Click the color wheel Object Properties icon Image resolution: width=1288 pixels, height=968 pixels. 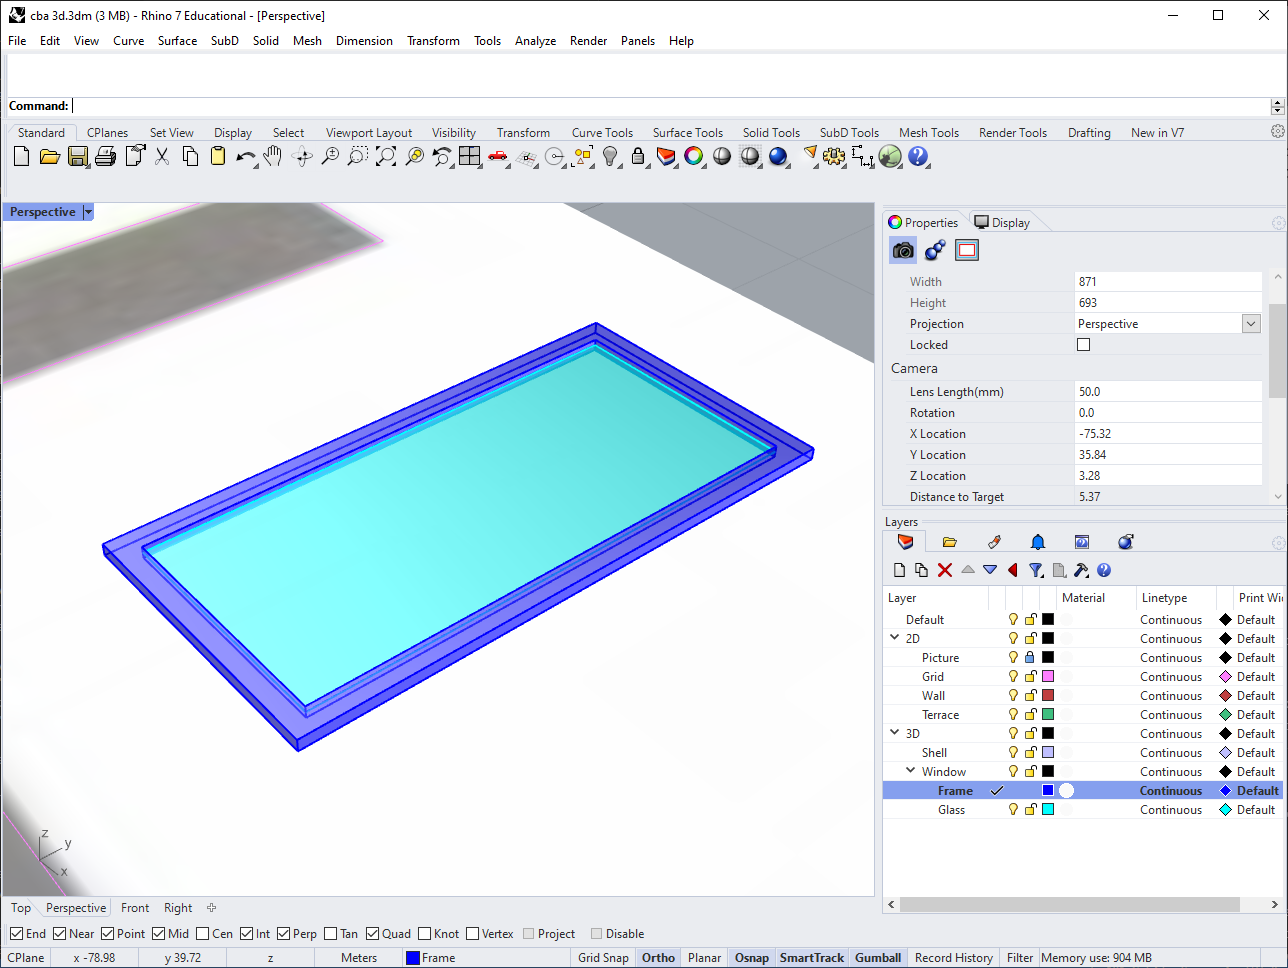[694, 156]
